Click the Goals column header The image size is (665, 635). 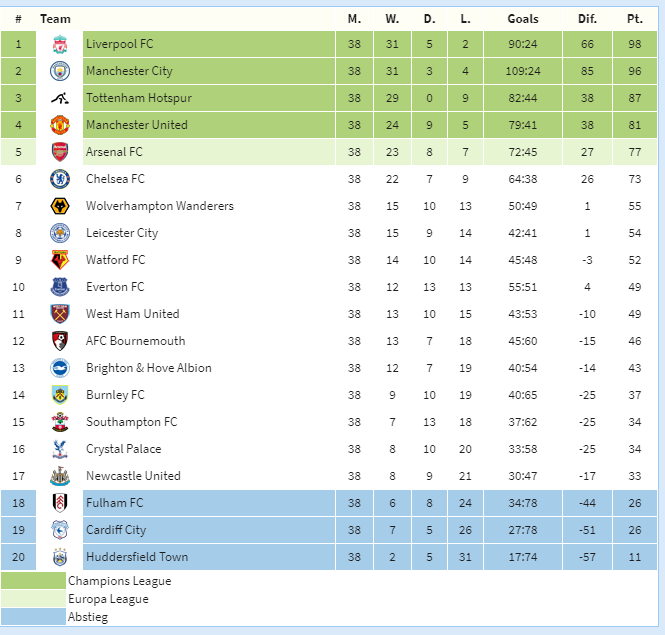coord(522,19)
